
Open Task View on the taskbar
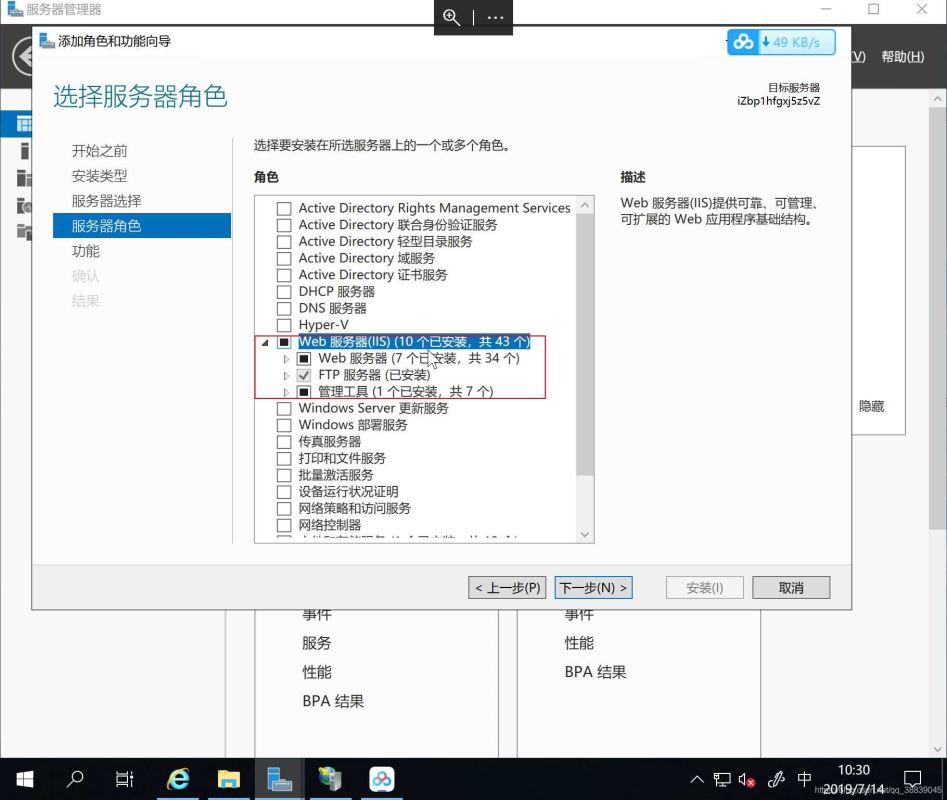tap(124, 779)
